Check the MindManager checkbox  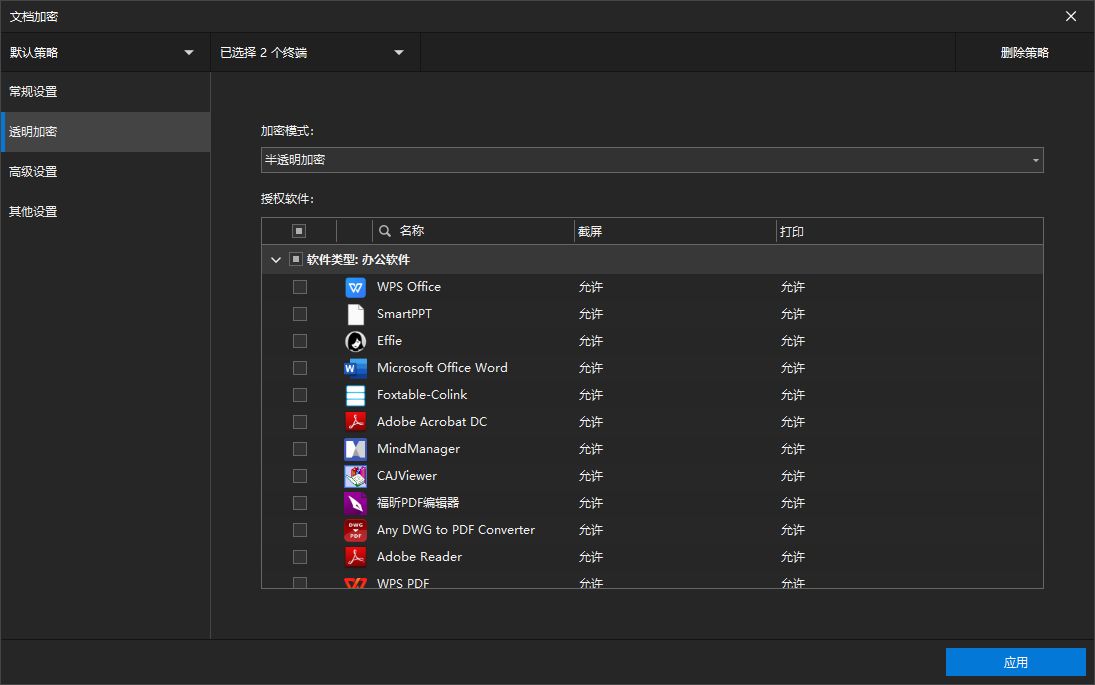[x=300, y=449]
